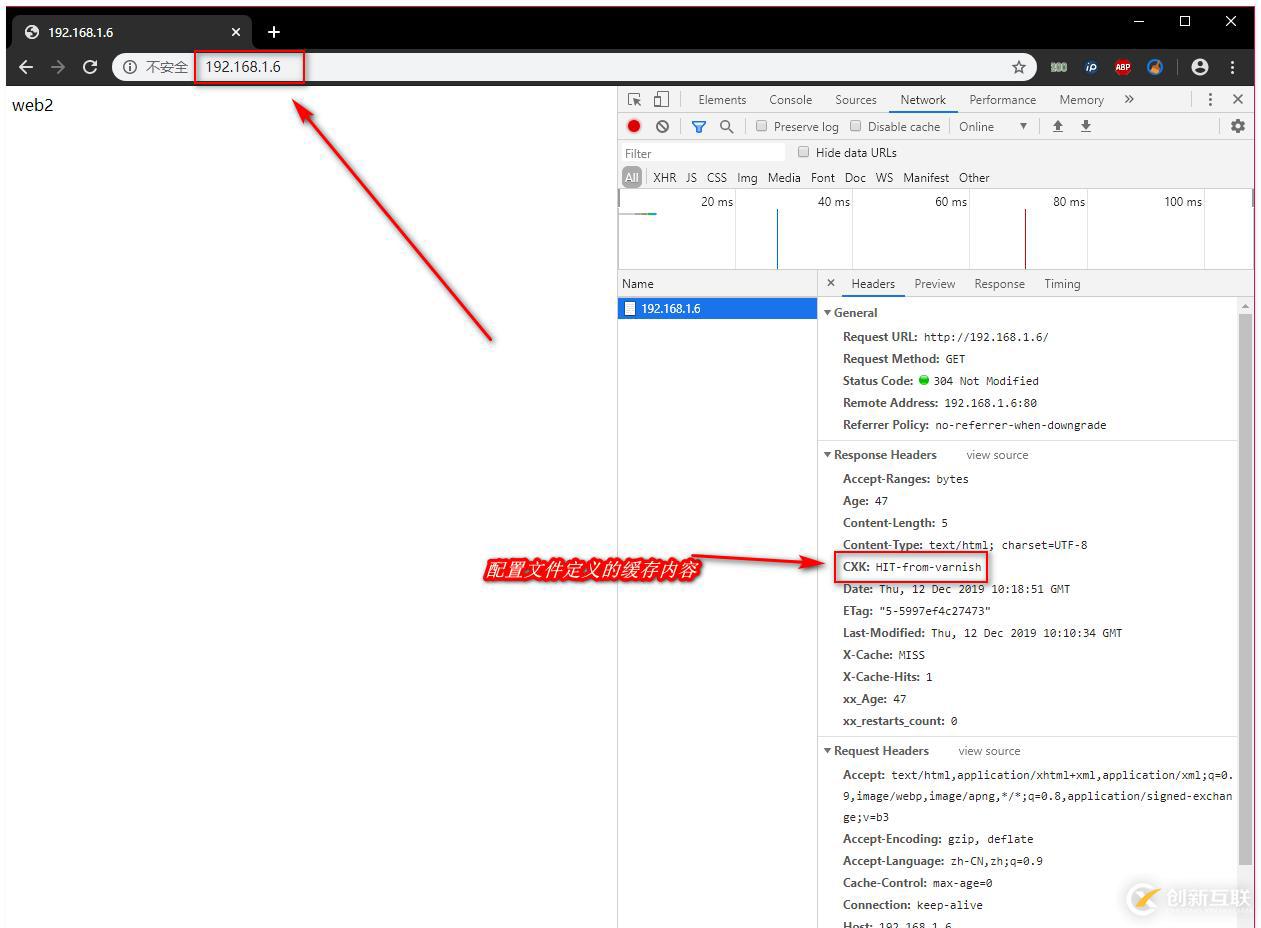The height and width of the screenshot is (928, 1261).
Task: Select the Headers tab in request details
Action: click(873, 283)
